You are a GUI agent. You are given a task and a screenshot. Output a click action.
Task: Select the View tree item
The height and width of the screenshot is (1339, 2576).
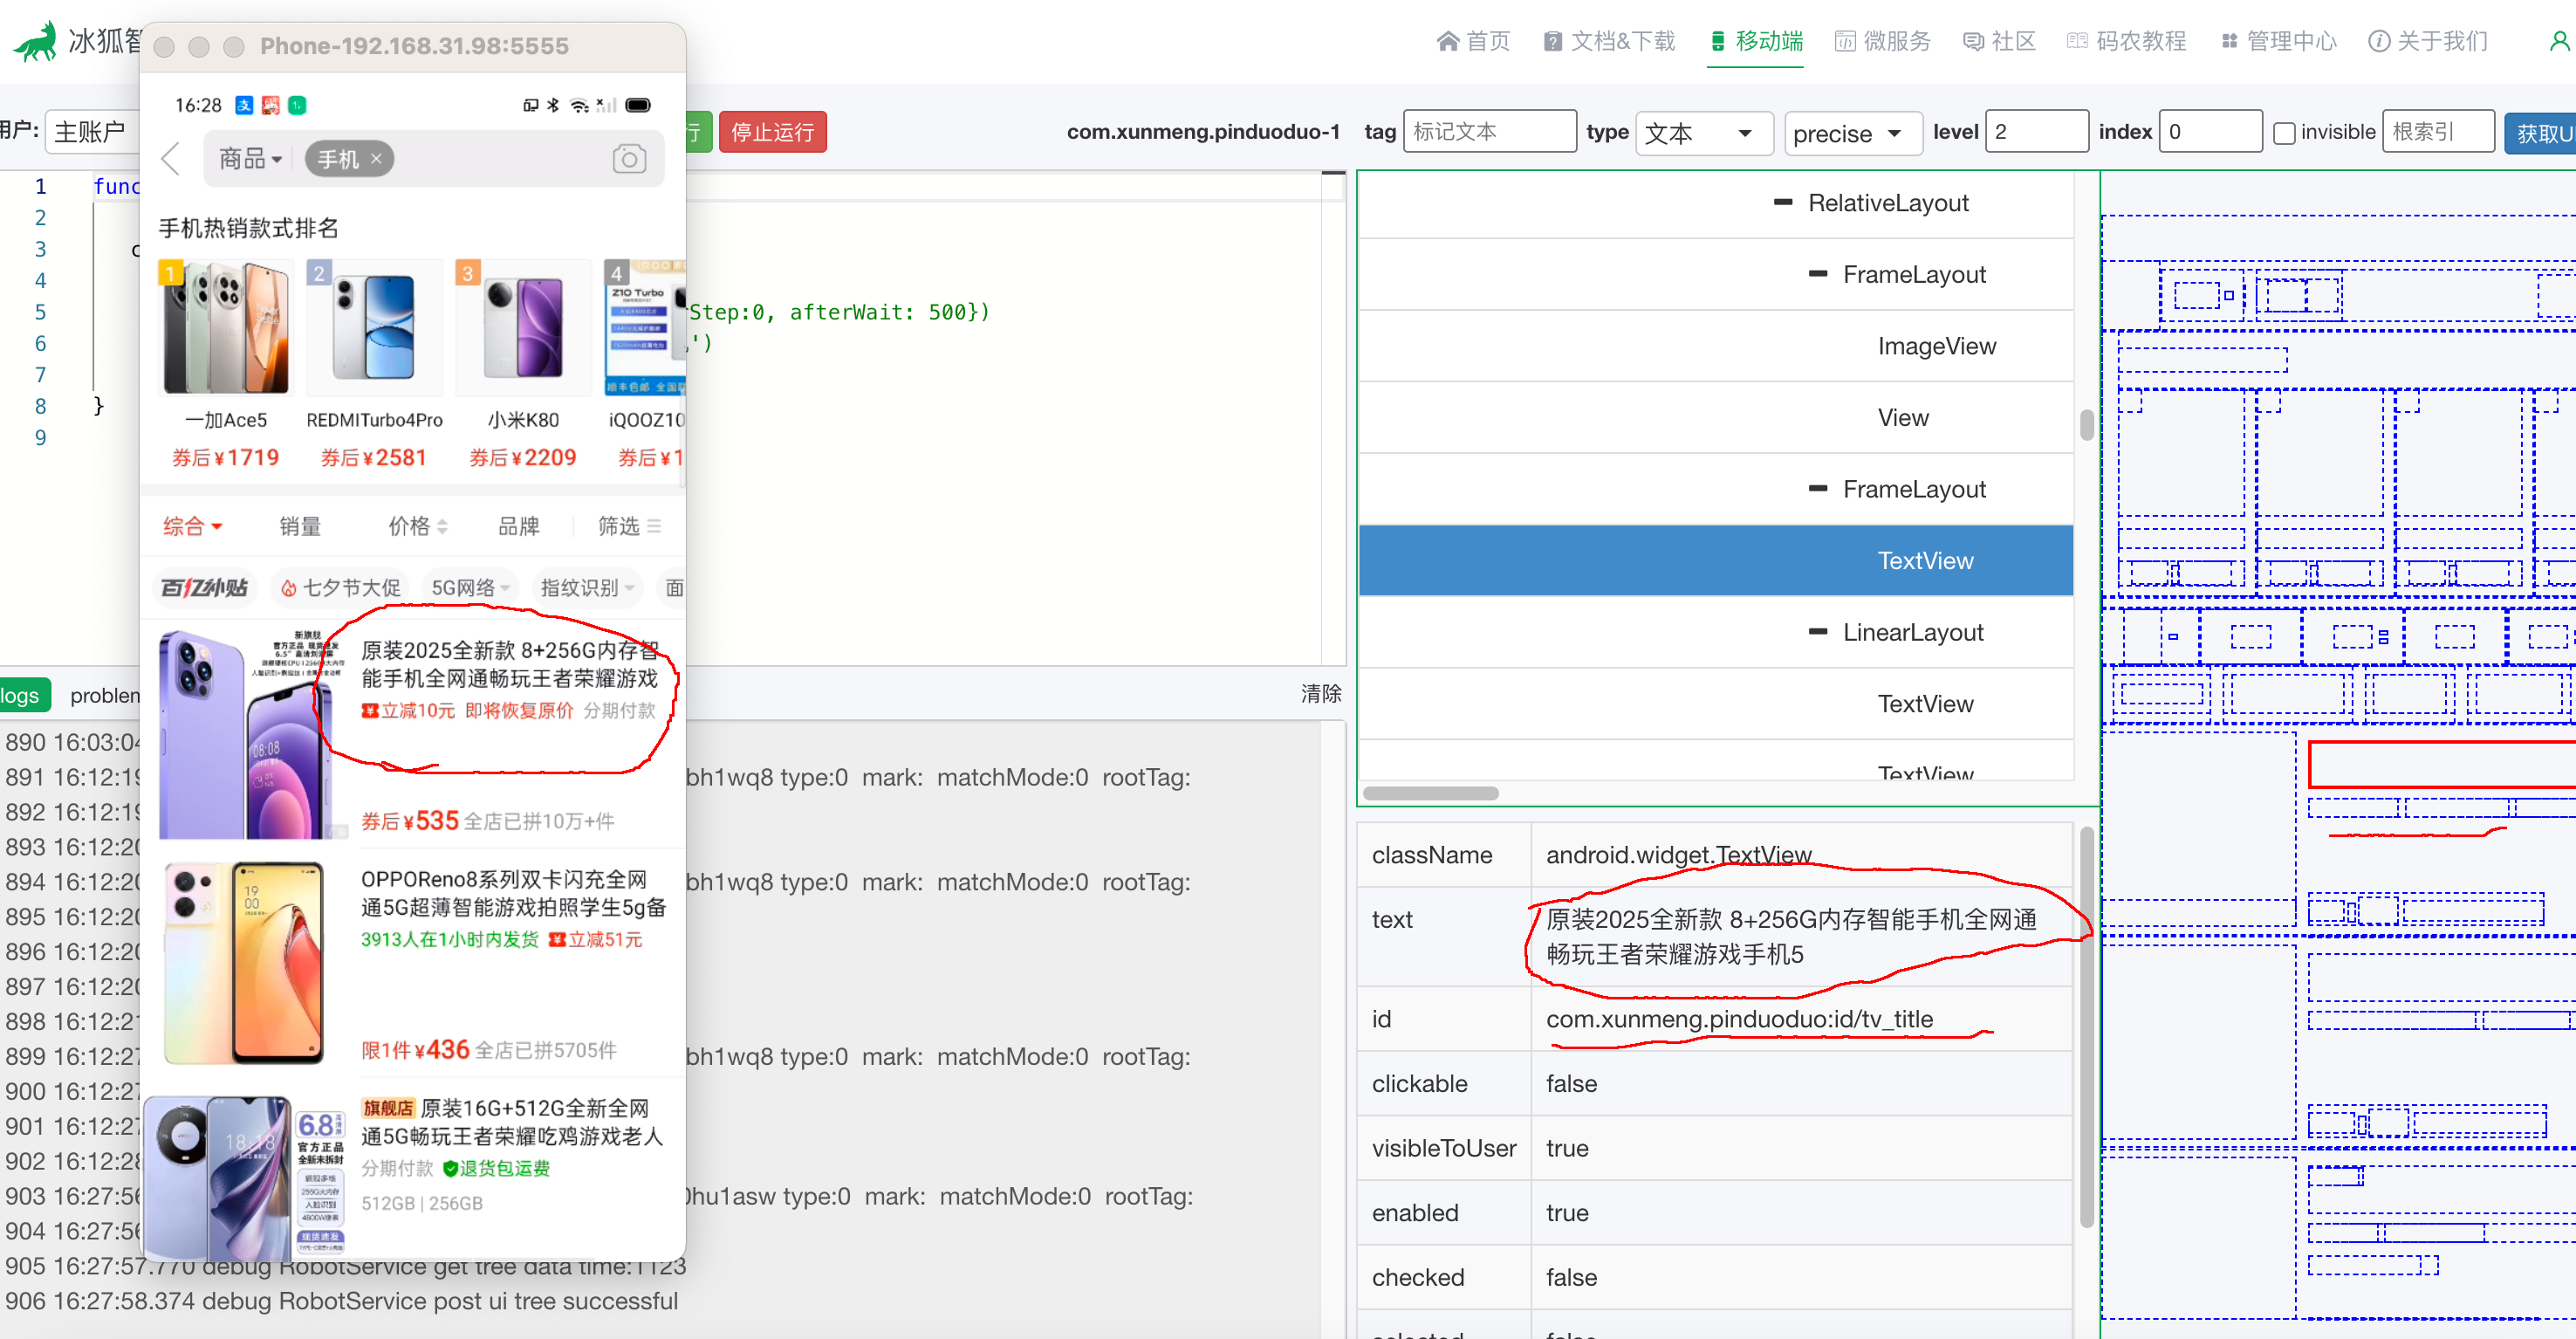click(x=1902, y=417)
